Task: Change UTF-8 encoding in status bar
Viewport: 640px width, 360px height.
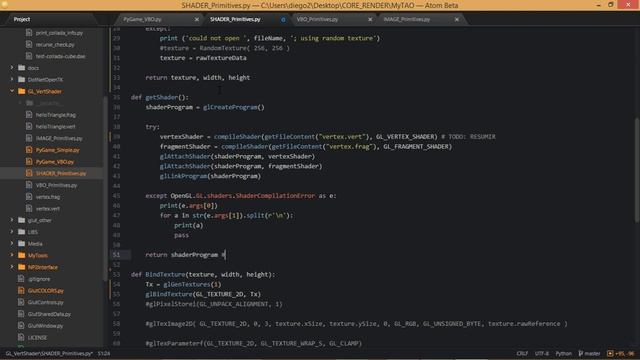Action: click(x=542, y=353)
